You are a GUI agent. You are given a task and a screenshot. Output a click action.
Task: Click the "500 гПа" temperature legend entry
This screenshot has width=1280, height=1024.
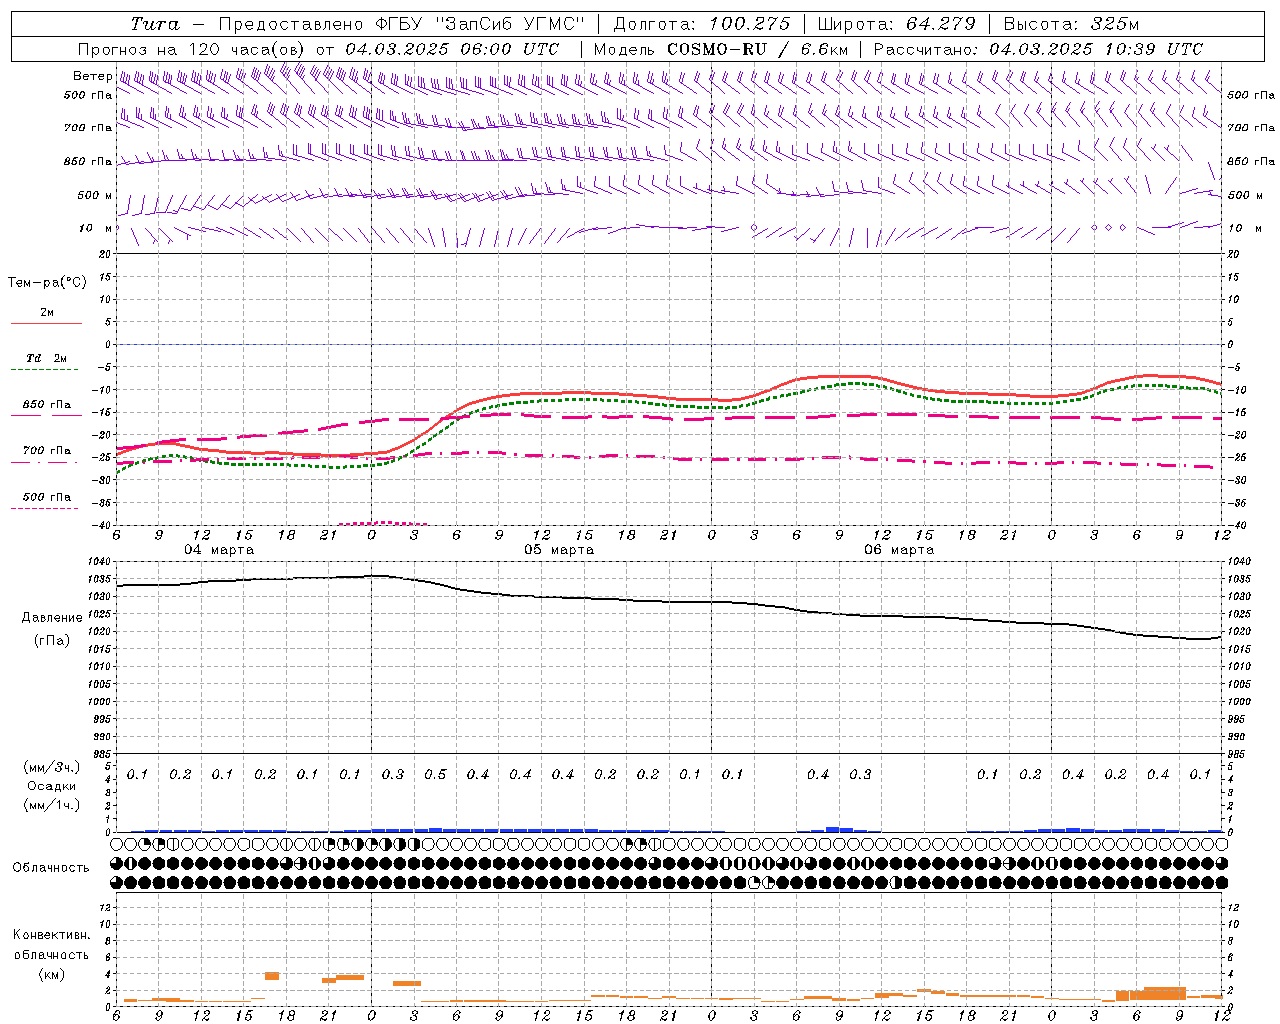[x=47, y=497]
